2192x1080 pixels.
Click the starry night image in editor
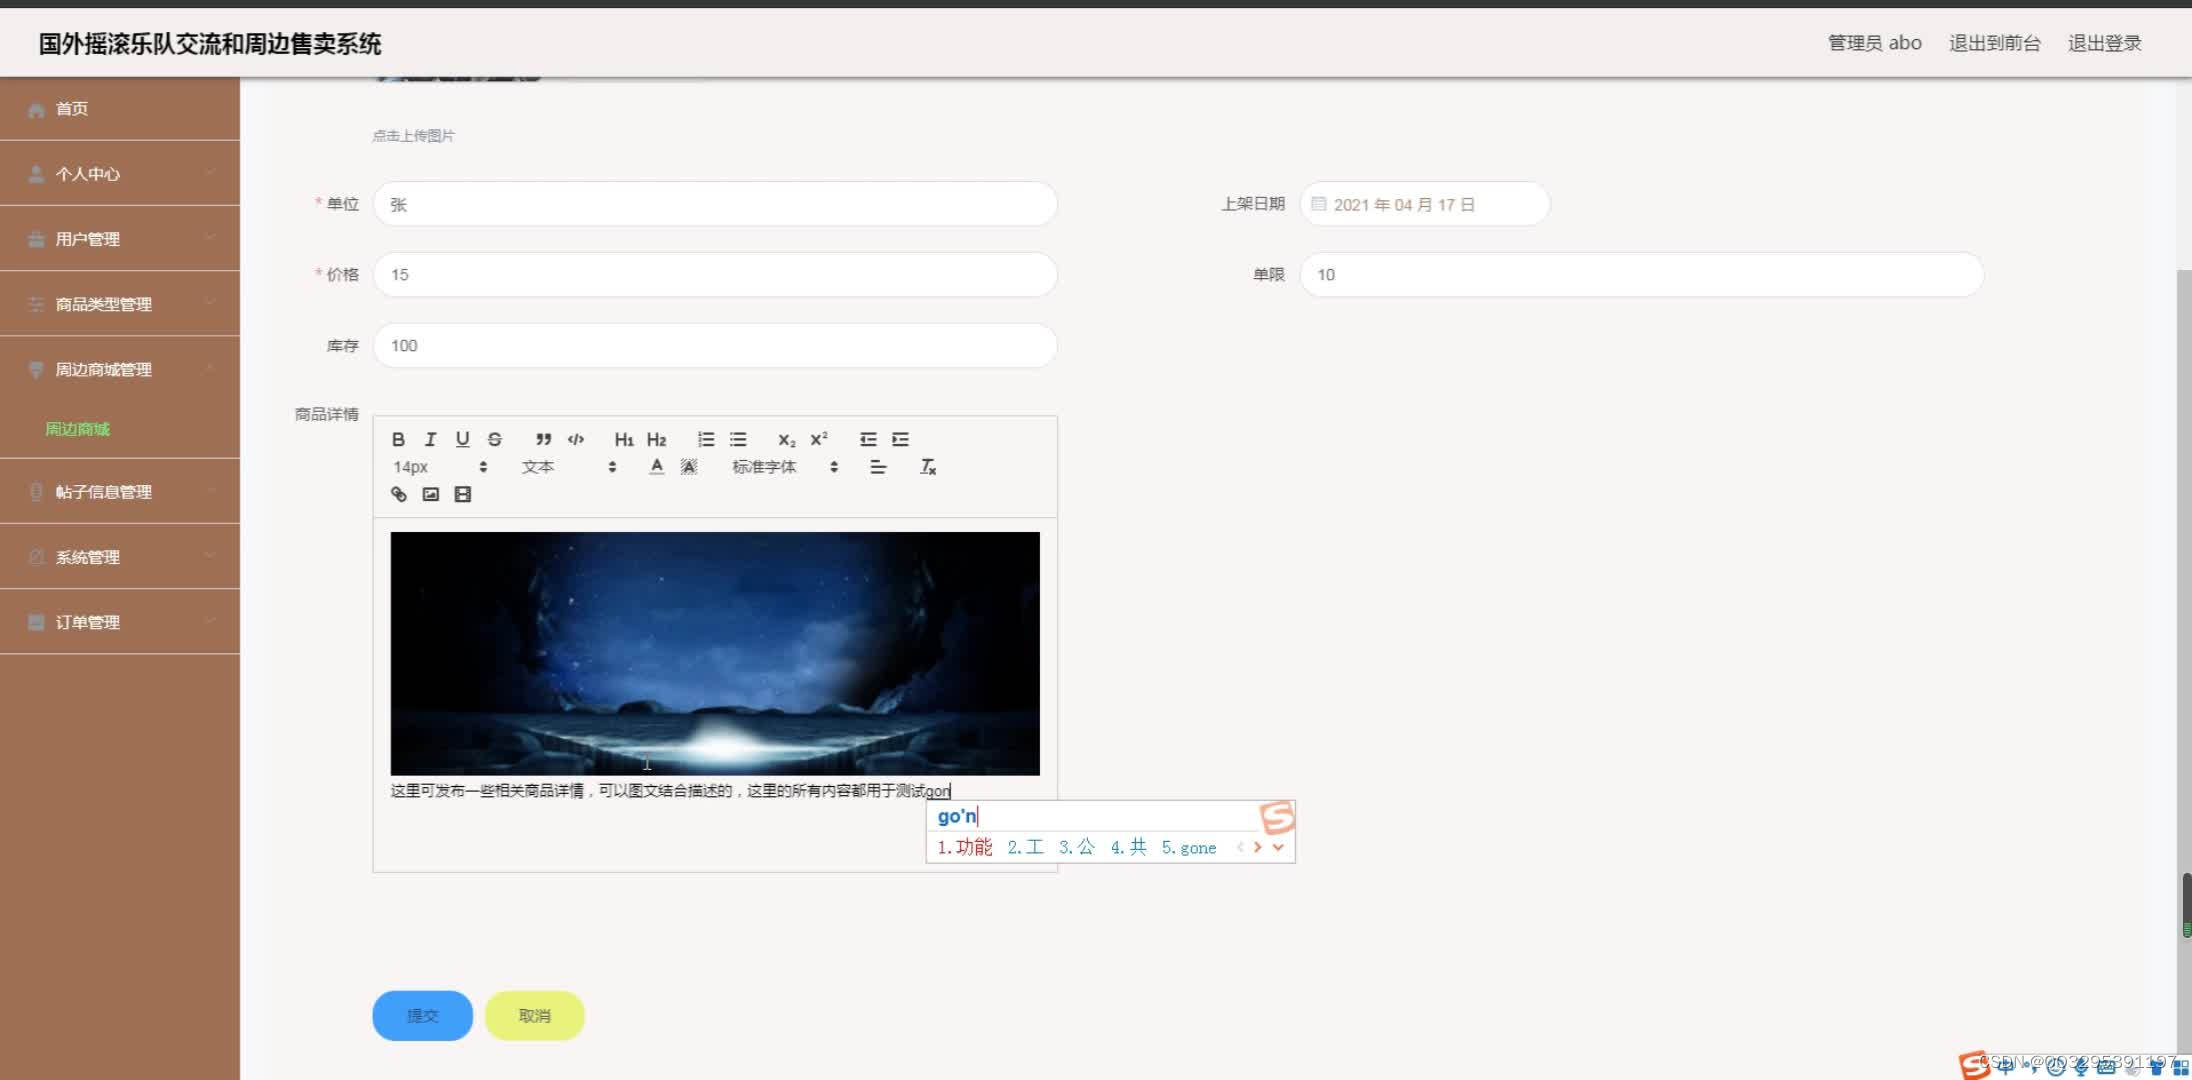(715, 653)
